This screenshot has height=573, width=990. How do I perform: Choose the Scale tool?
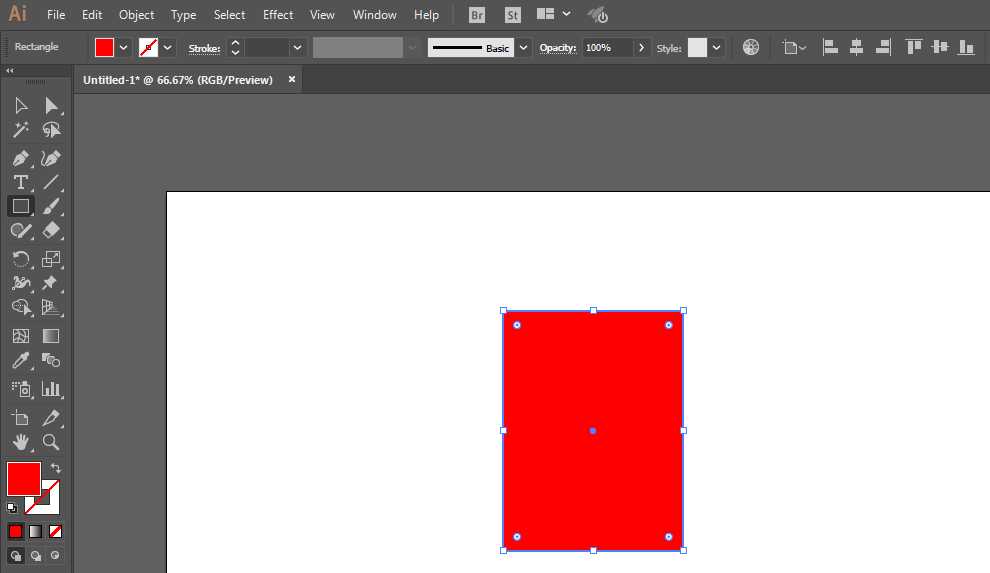(51, 259)
